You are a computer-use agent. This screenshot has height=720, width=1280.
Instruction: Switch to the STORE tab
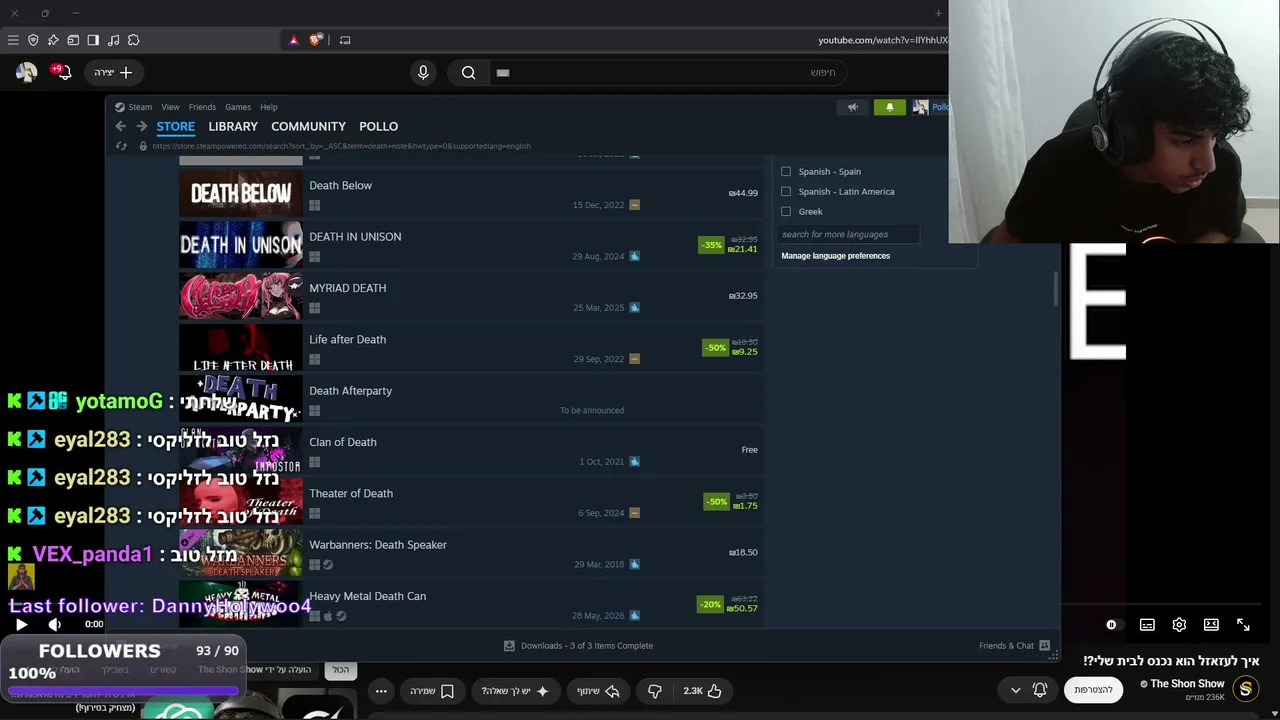coord(176,126)
